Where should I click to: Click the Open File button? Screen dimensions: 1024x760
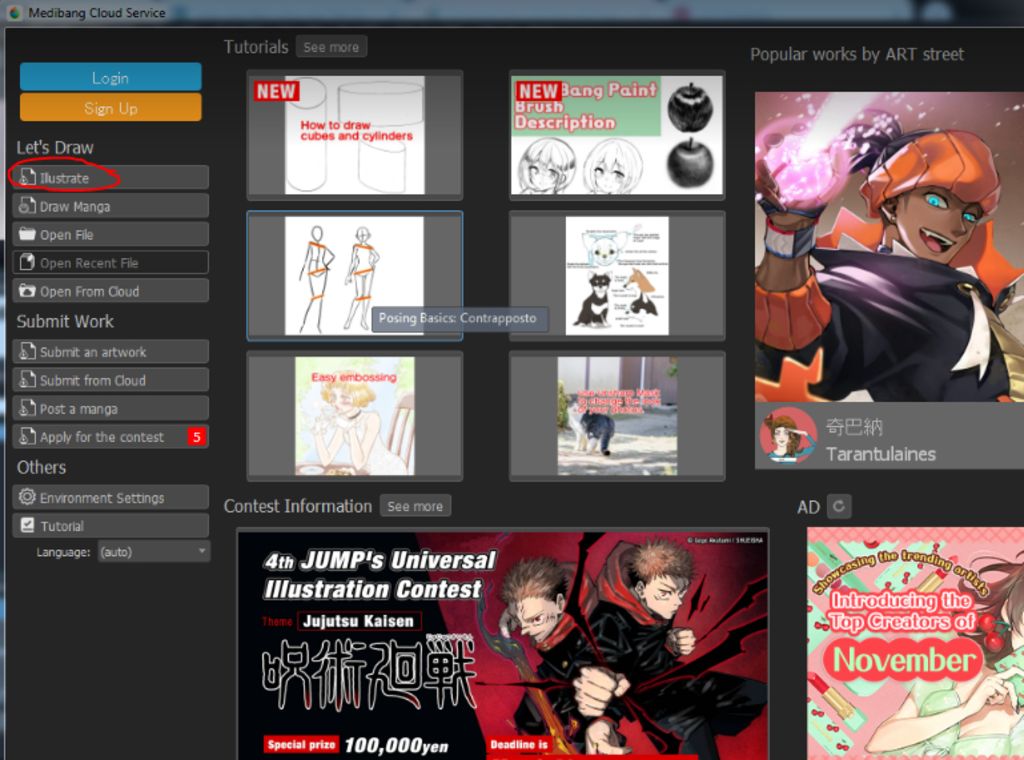110,234
